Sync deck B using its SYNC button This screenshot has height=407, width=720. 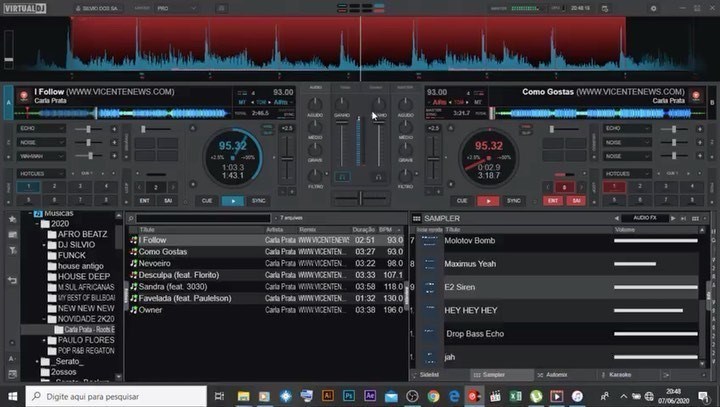pyautogui.click(x=514, y=201)
